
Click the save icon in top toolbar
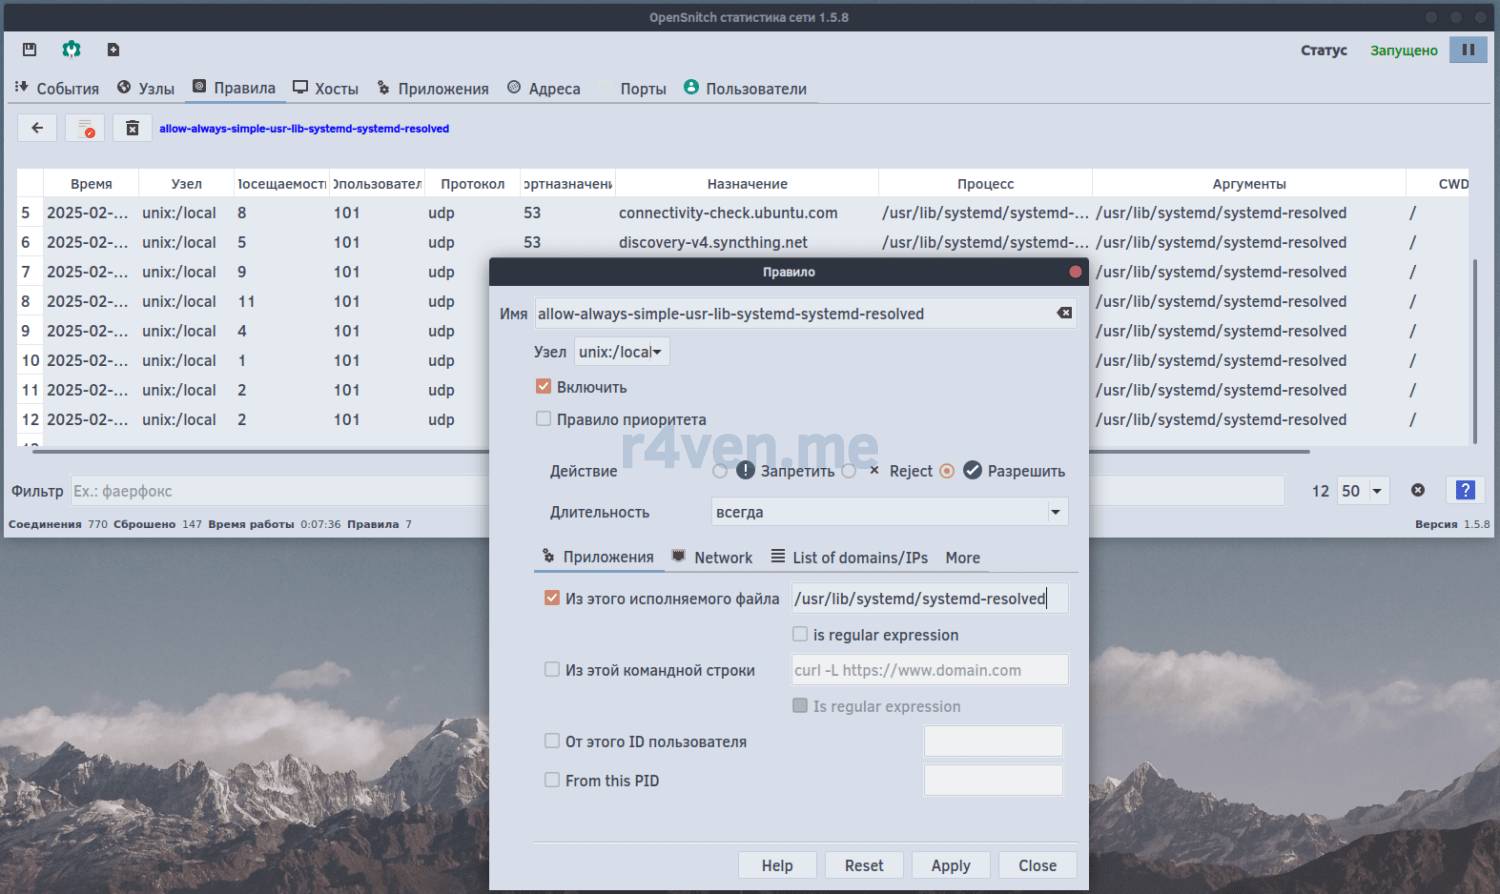click(30, 49)
